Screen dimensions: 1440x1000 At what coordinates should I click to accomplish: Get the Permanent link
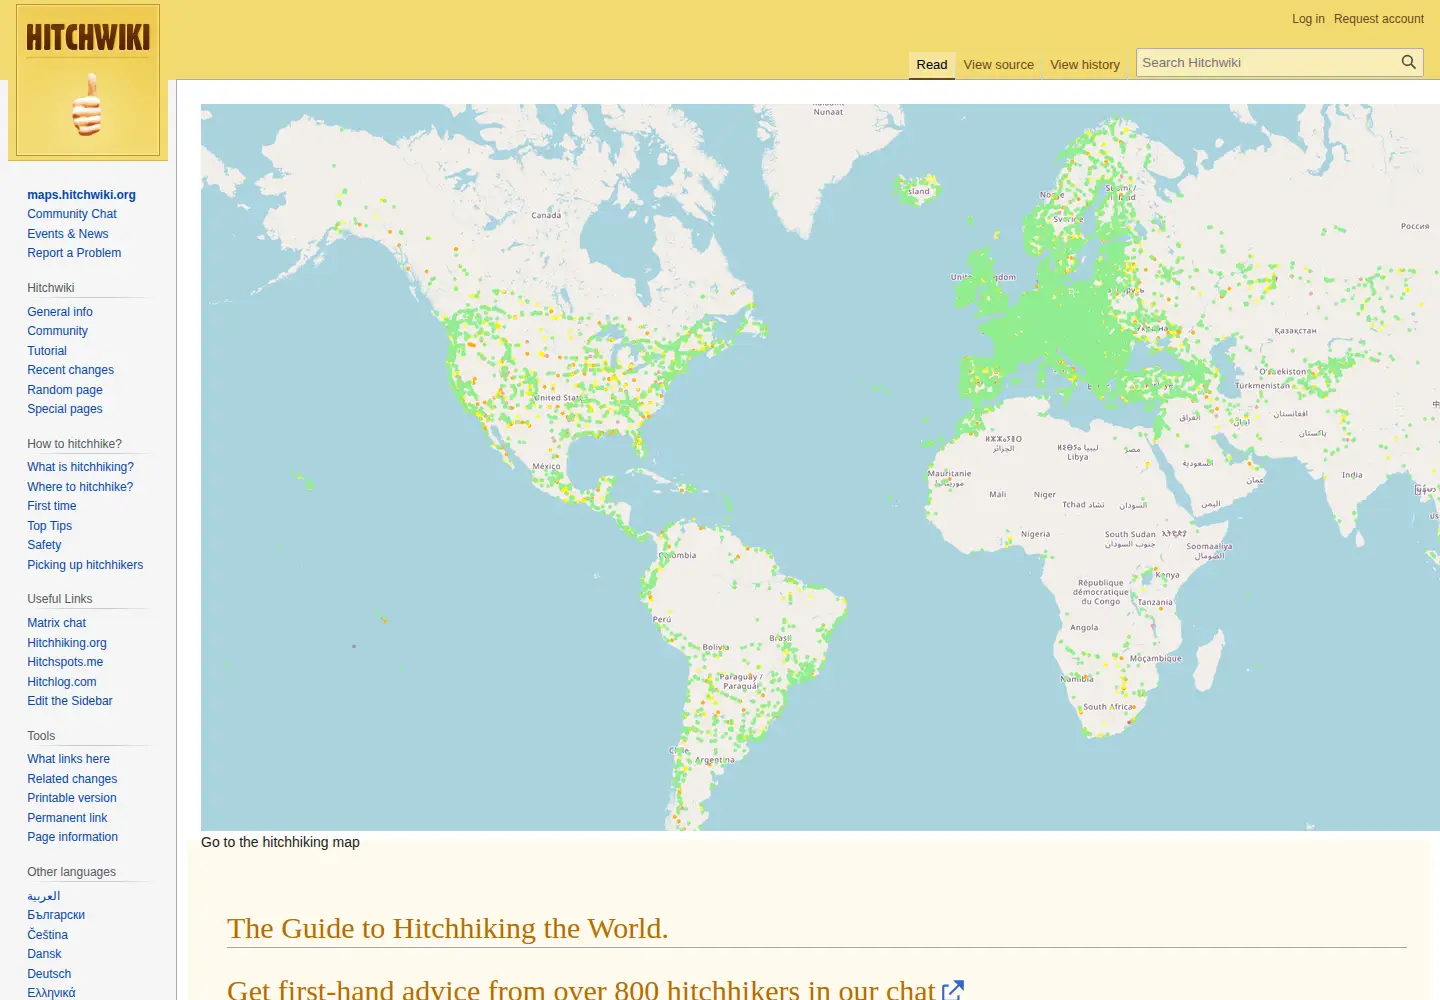(x=67, y=818)
